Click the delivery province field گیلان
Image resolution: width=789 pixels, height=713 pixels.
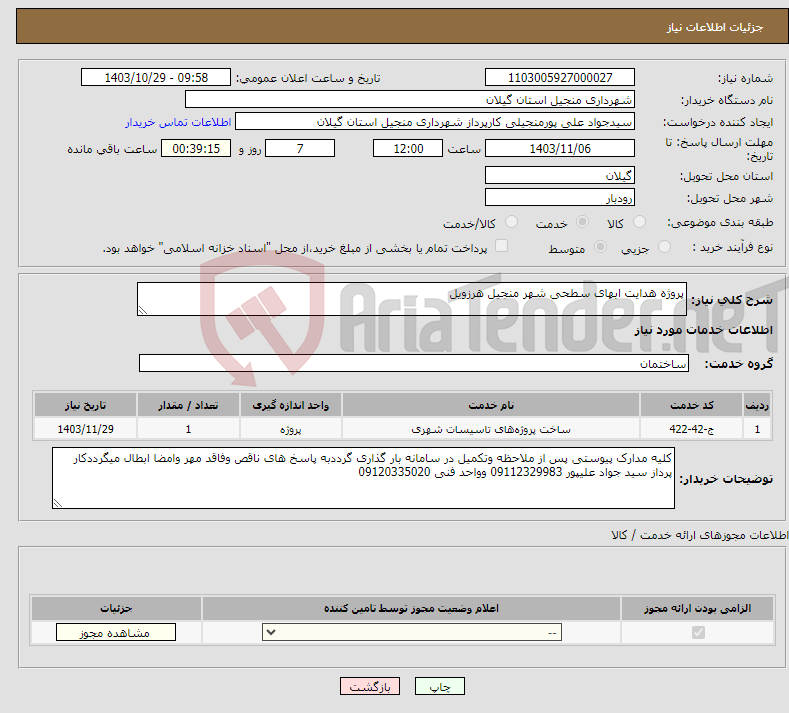pos(560,175)
